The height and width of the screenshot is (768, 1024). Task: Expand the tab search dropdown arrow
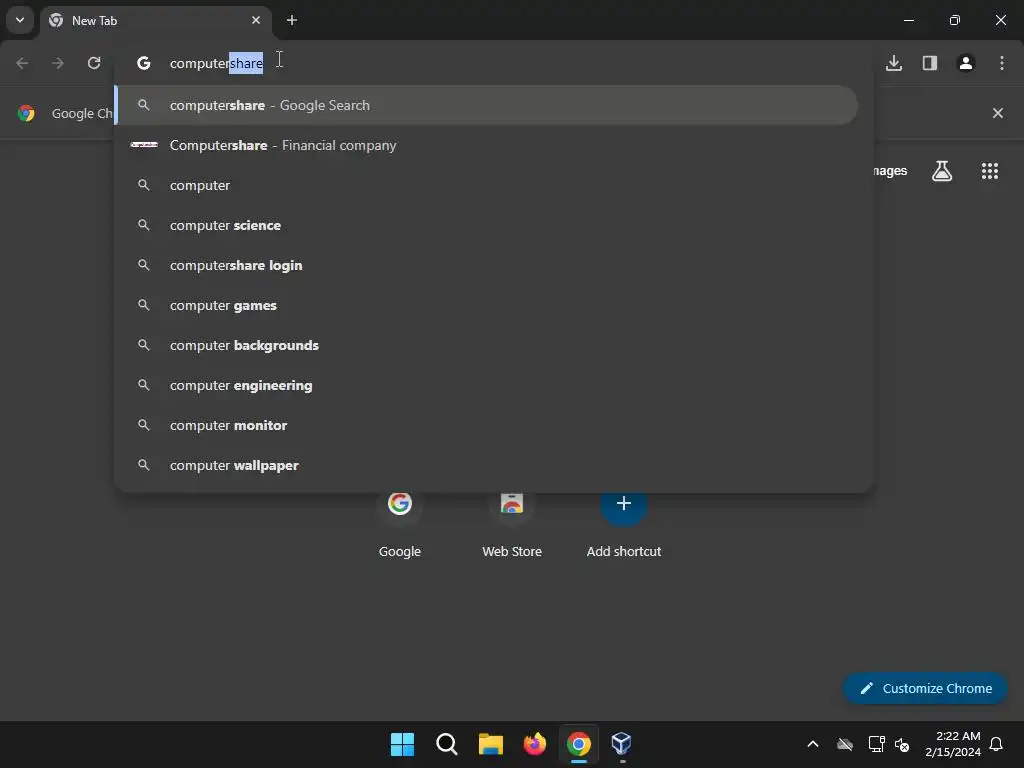[x=20, y=20]
